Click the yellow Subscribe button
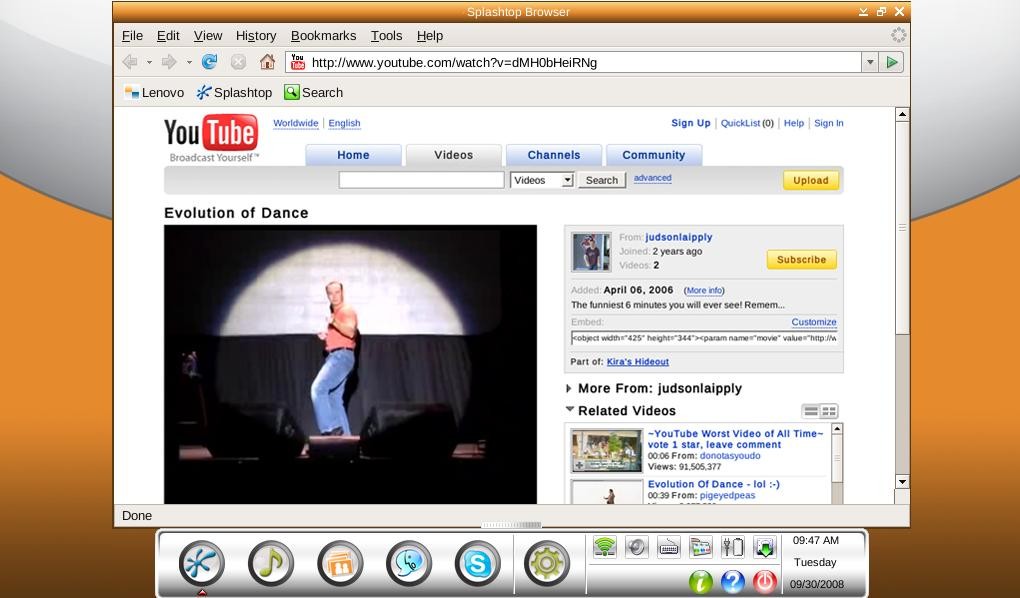1020x598 pixels. [x=801, y=260]
